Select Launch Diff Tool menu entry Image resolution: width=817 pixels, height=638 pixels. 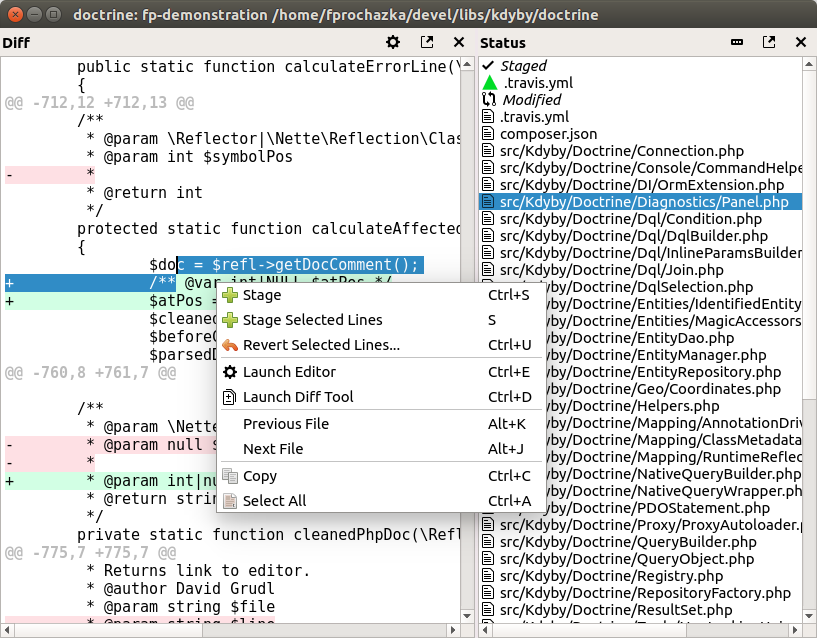tap(298, 397)
